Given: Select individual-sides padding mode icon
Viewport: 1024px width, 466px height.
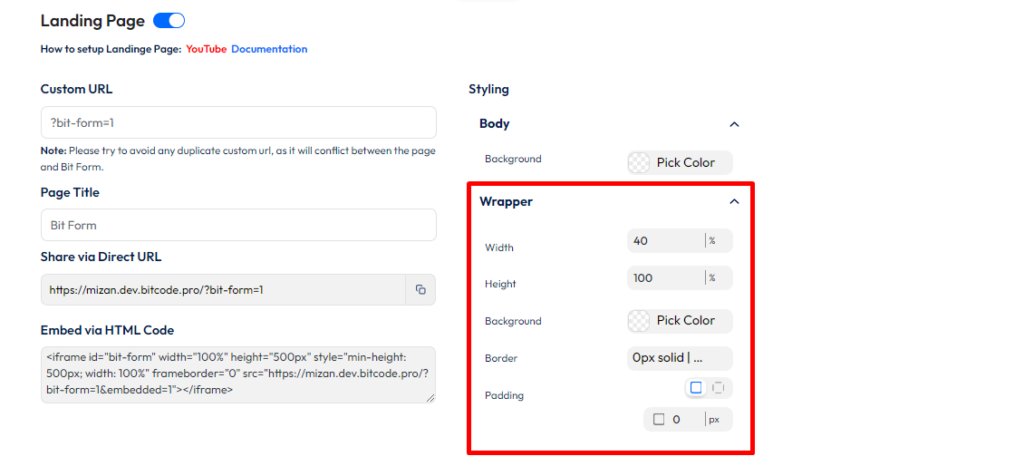Looking at the screenshot, I should pyautogui.click(x=718, y=388).
